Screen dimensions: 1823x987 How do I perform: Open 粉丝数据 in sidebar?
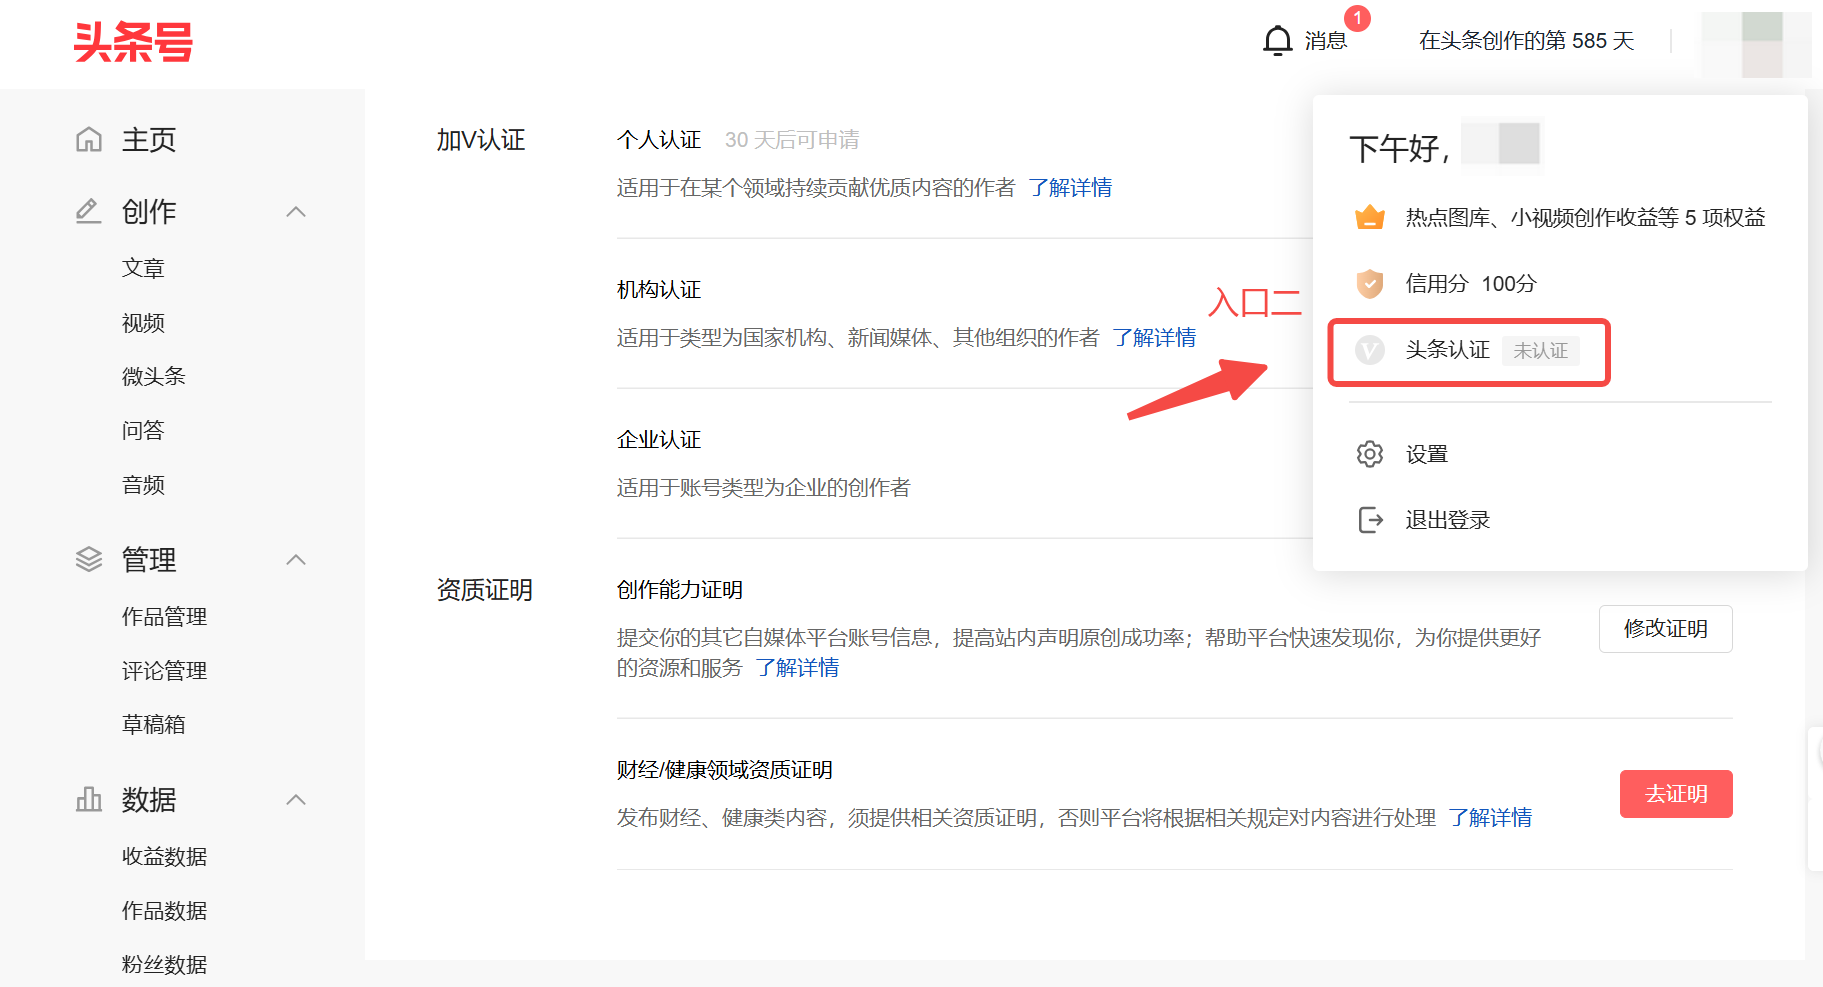coord(164,965)
